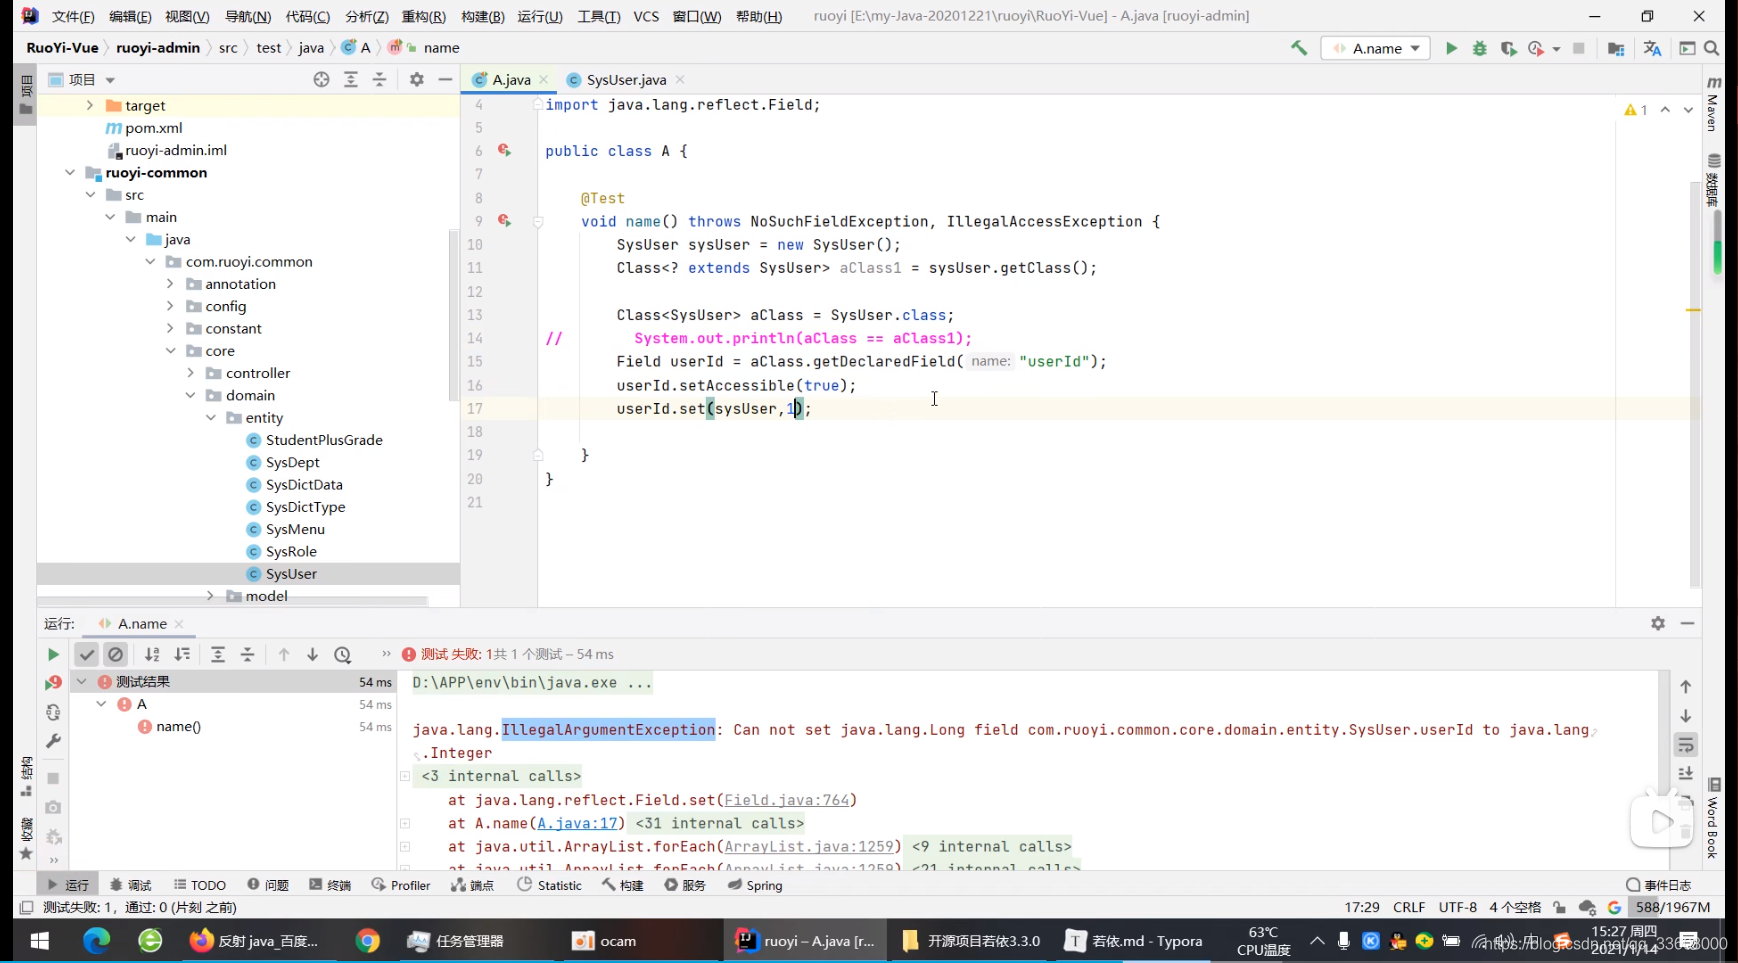Select SysDept class in project tree
Image resolution: width=1738 pixels, height=963 pixels.
[x=292, y=462]
